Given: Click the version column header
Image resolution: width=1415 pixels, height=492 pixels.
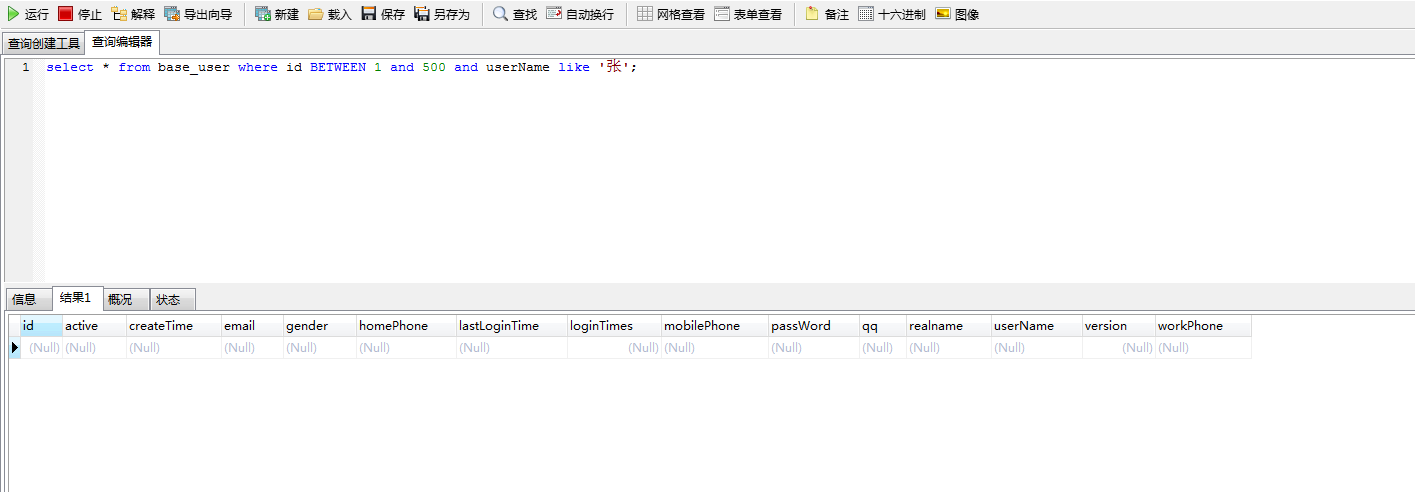Looking at the screenshot, I should pos(1119,326).
